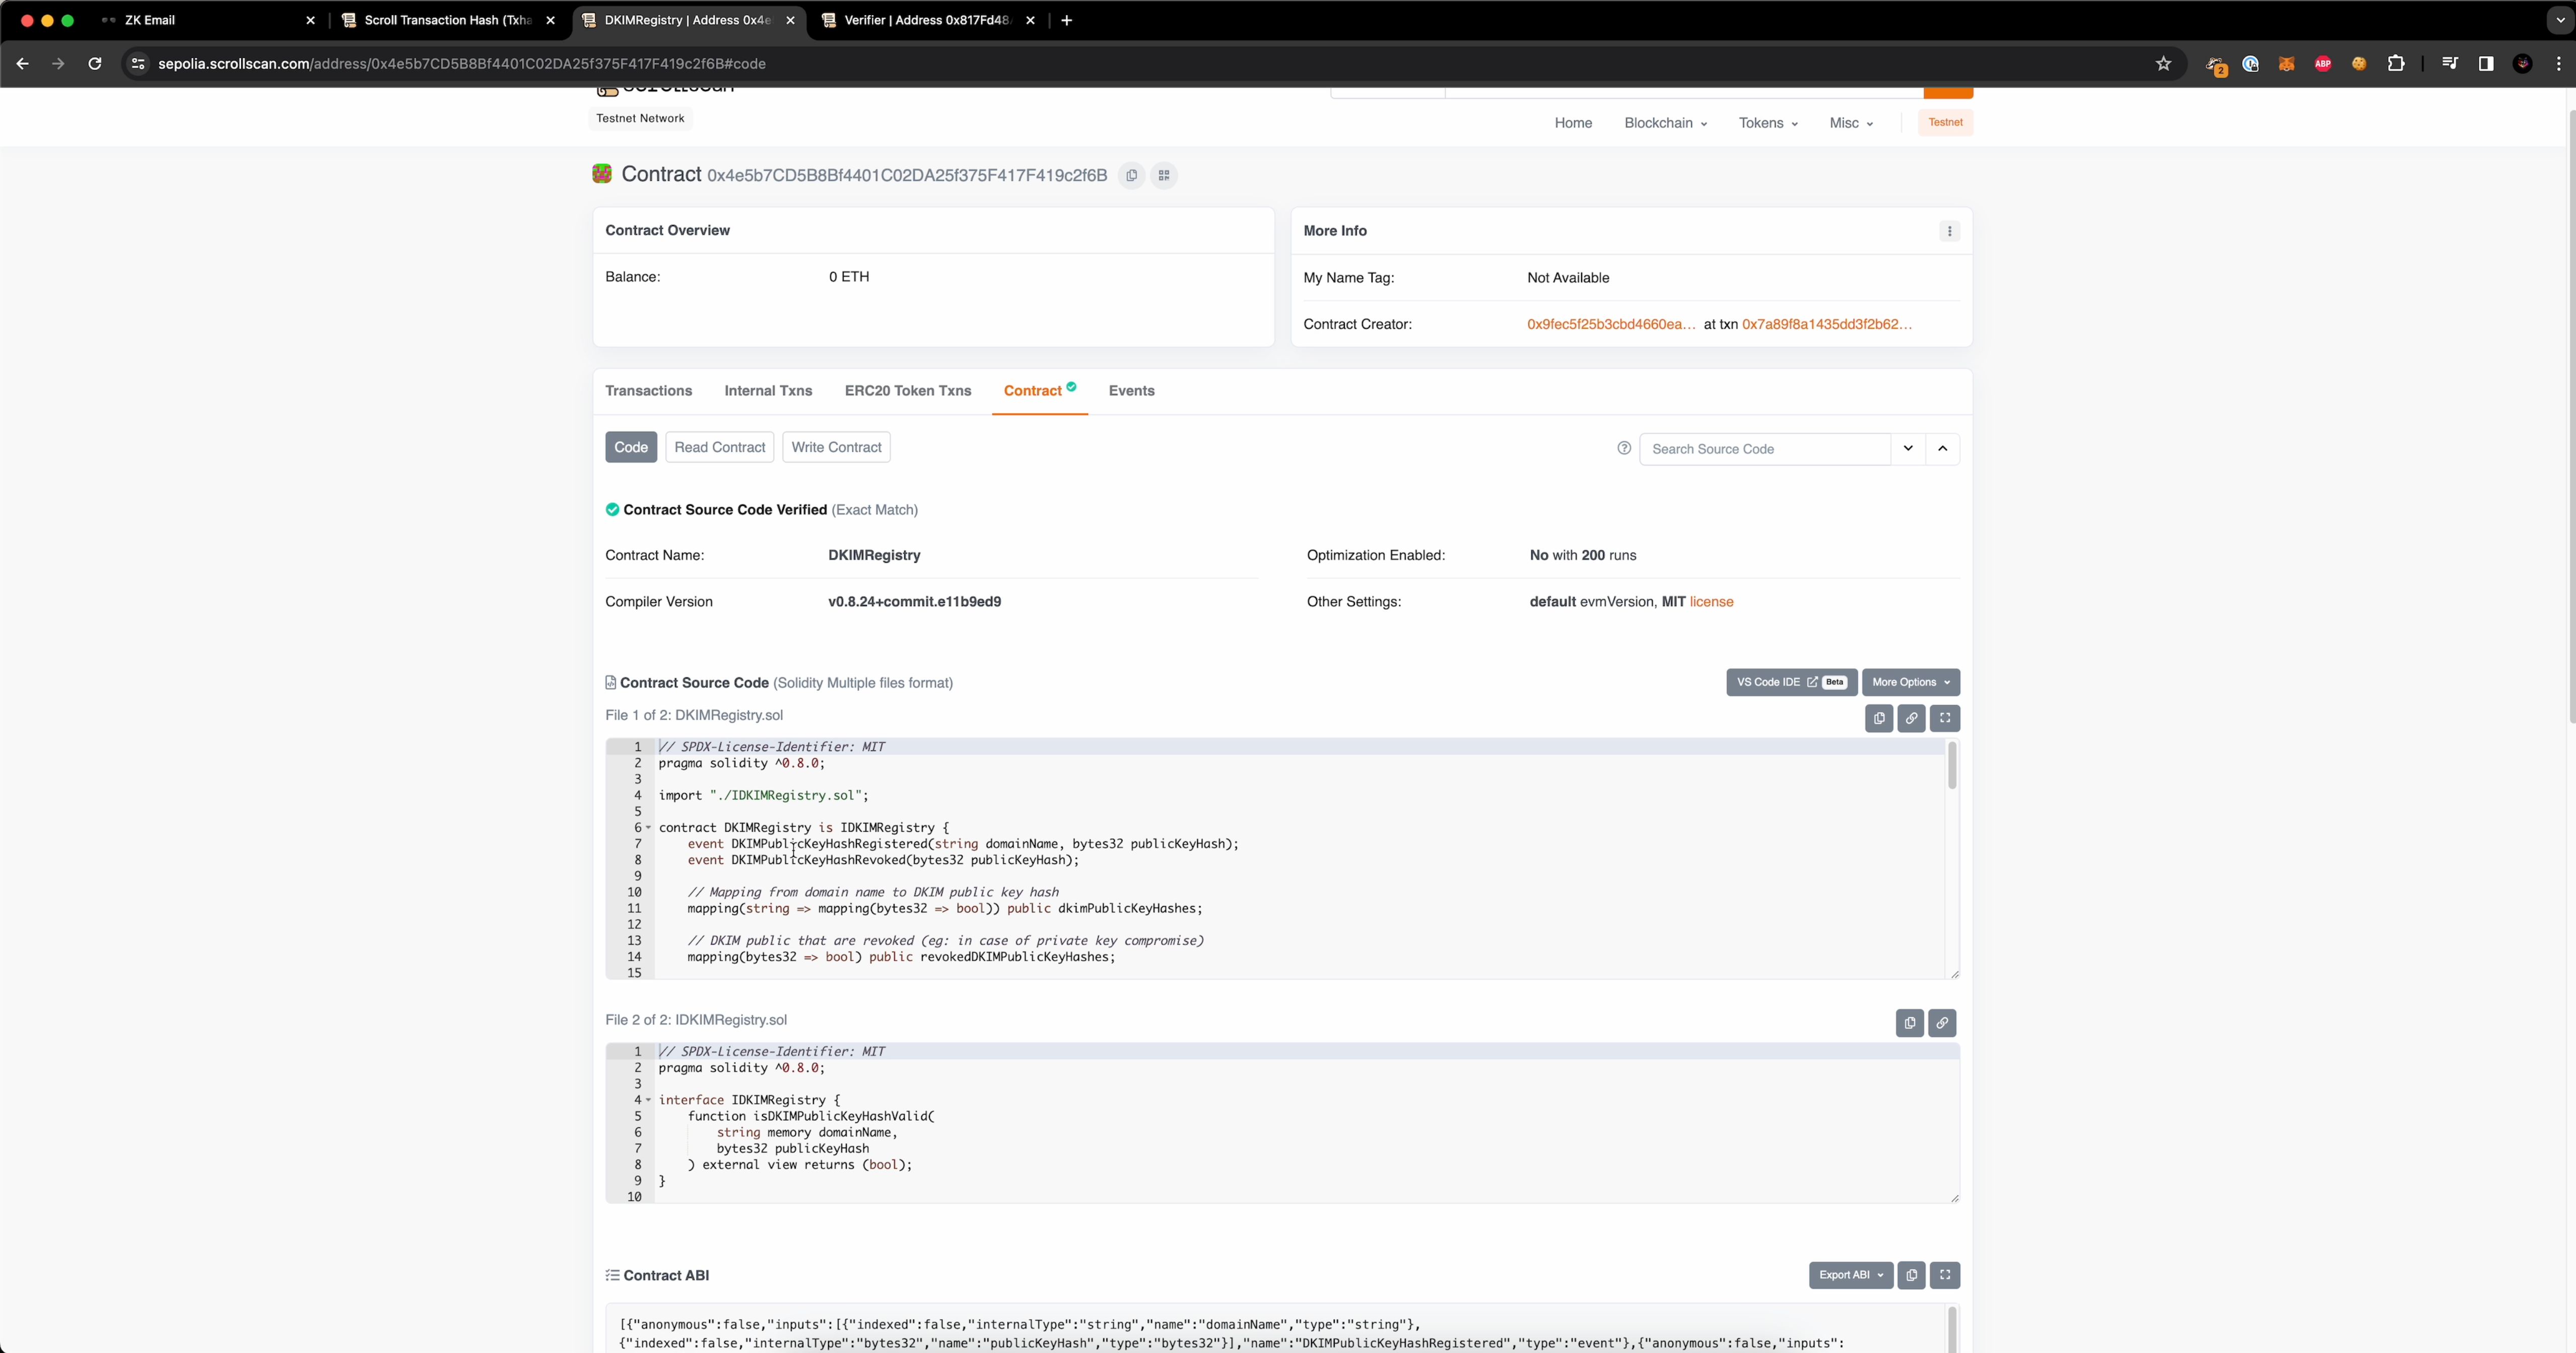Switch to the Events tab
The height and width of the screenshot is (1353, 2576).
(x=1131, y=391)
